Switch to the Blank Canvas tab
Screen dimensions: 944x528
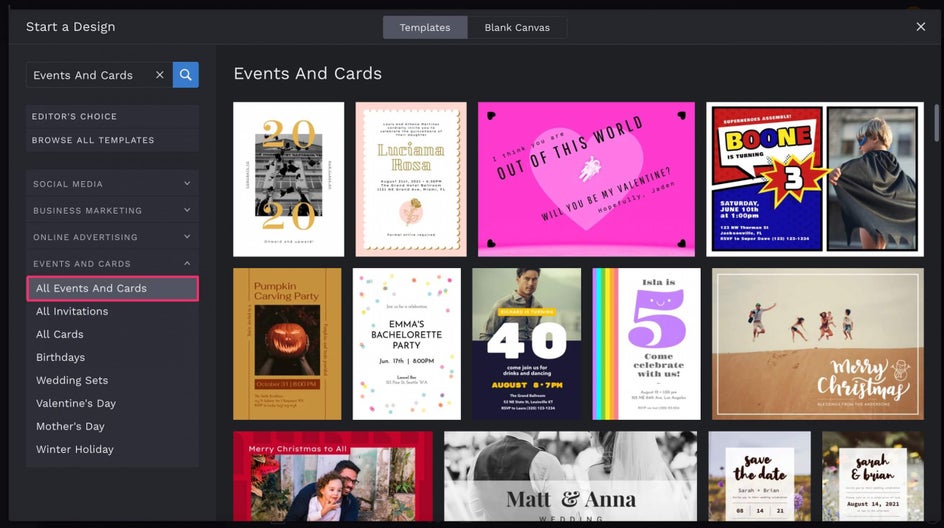click(517, 27)
